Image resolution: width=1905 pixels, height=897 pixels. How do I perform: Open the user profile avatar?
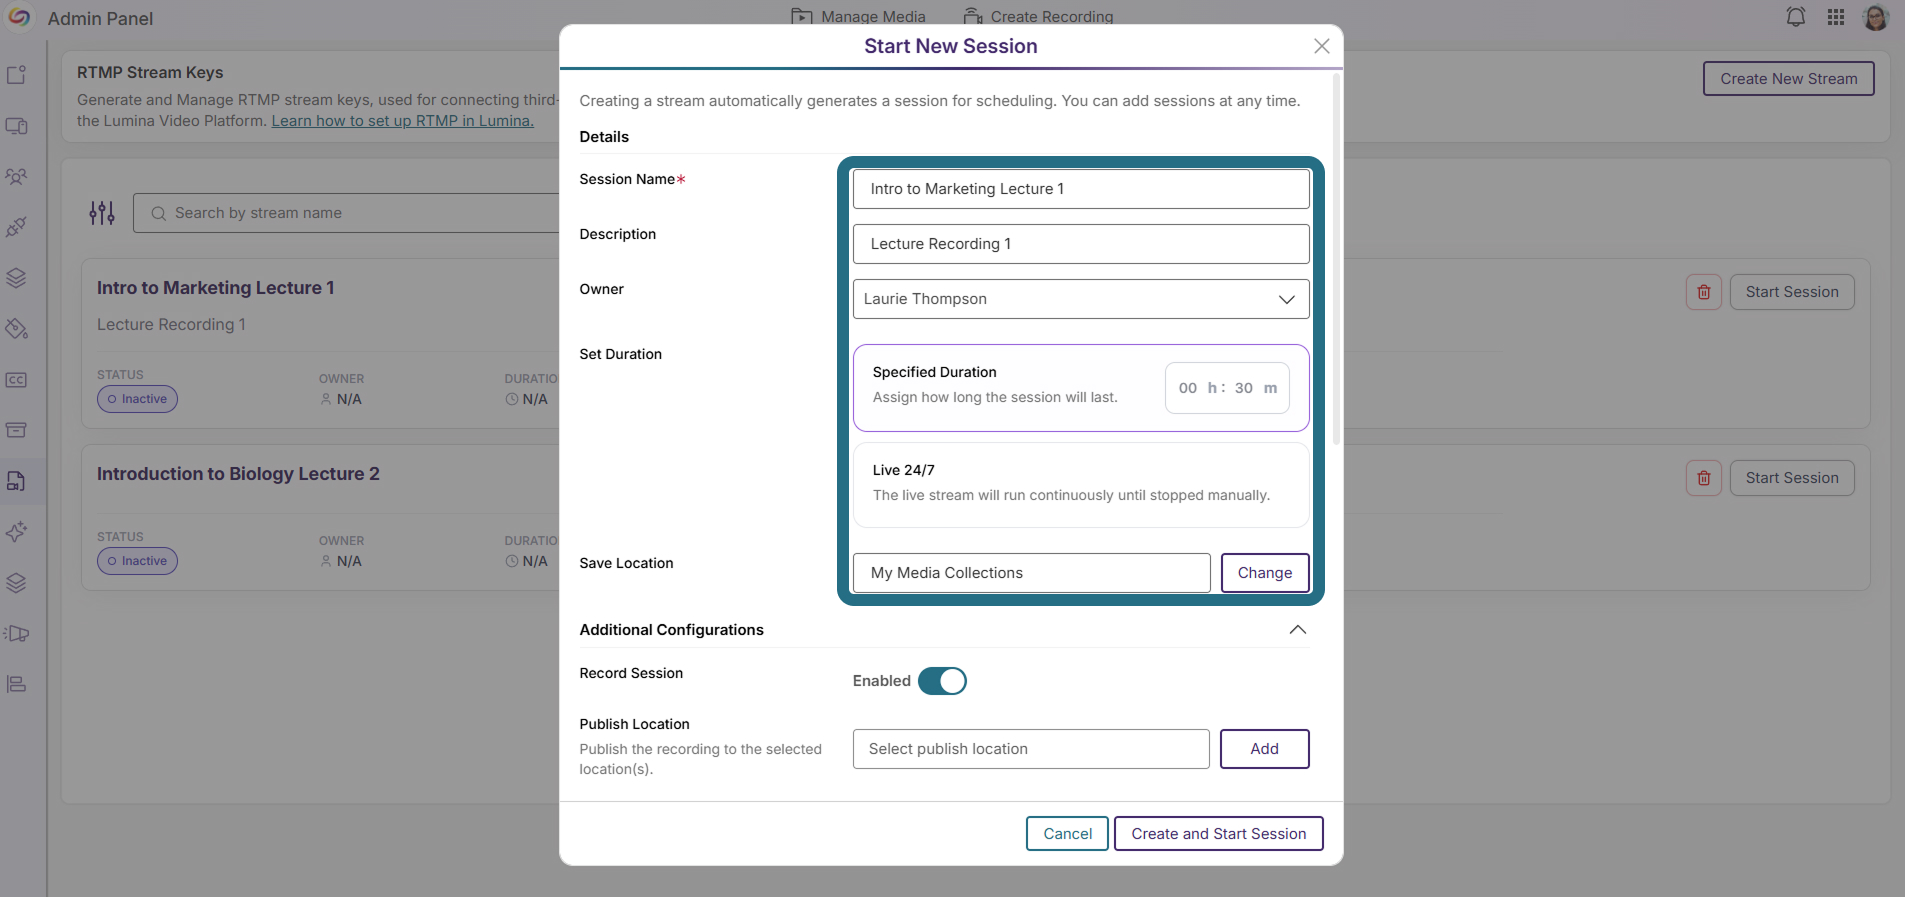click(1876, 17)
